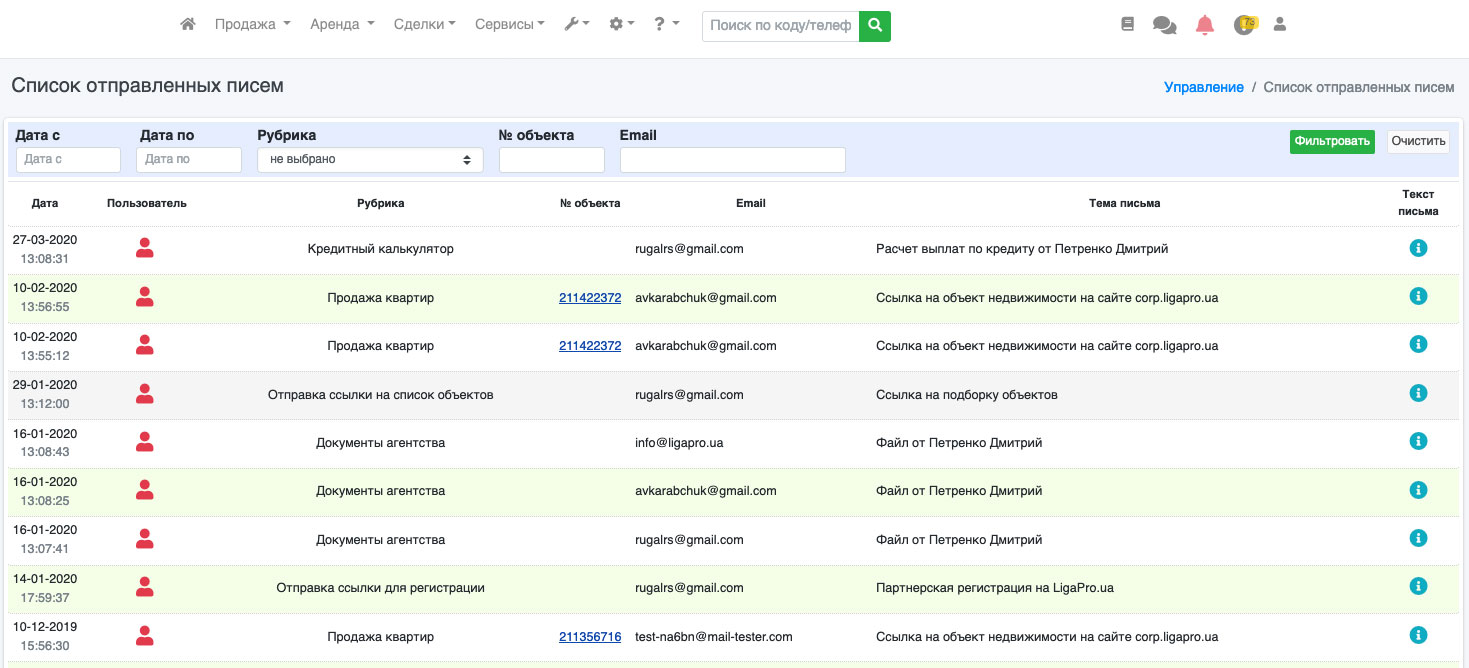Open the Продажа menu
Viewport: 1469px width, 668px height.
252,24
